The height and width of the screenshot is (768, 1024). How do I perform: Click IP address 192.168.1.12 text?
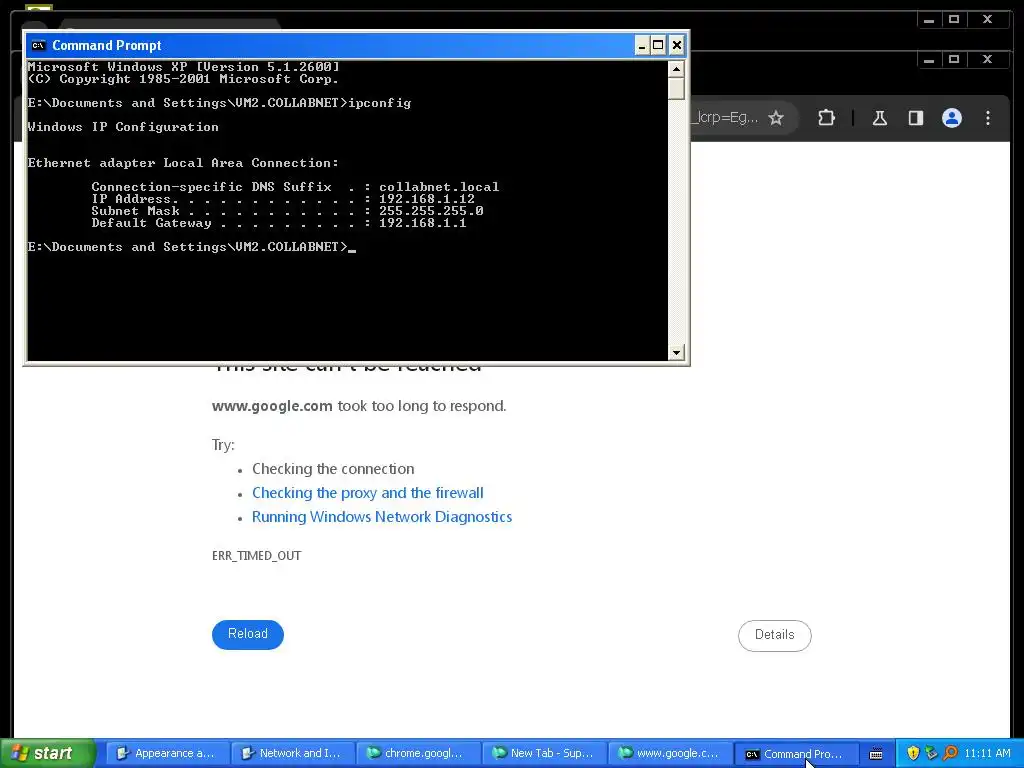pyautogui.click(x=426, y=199)
